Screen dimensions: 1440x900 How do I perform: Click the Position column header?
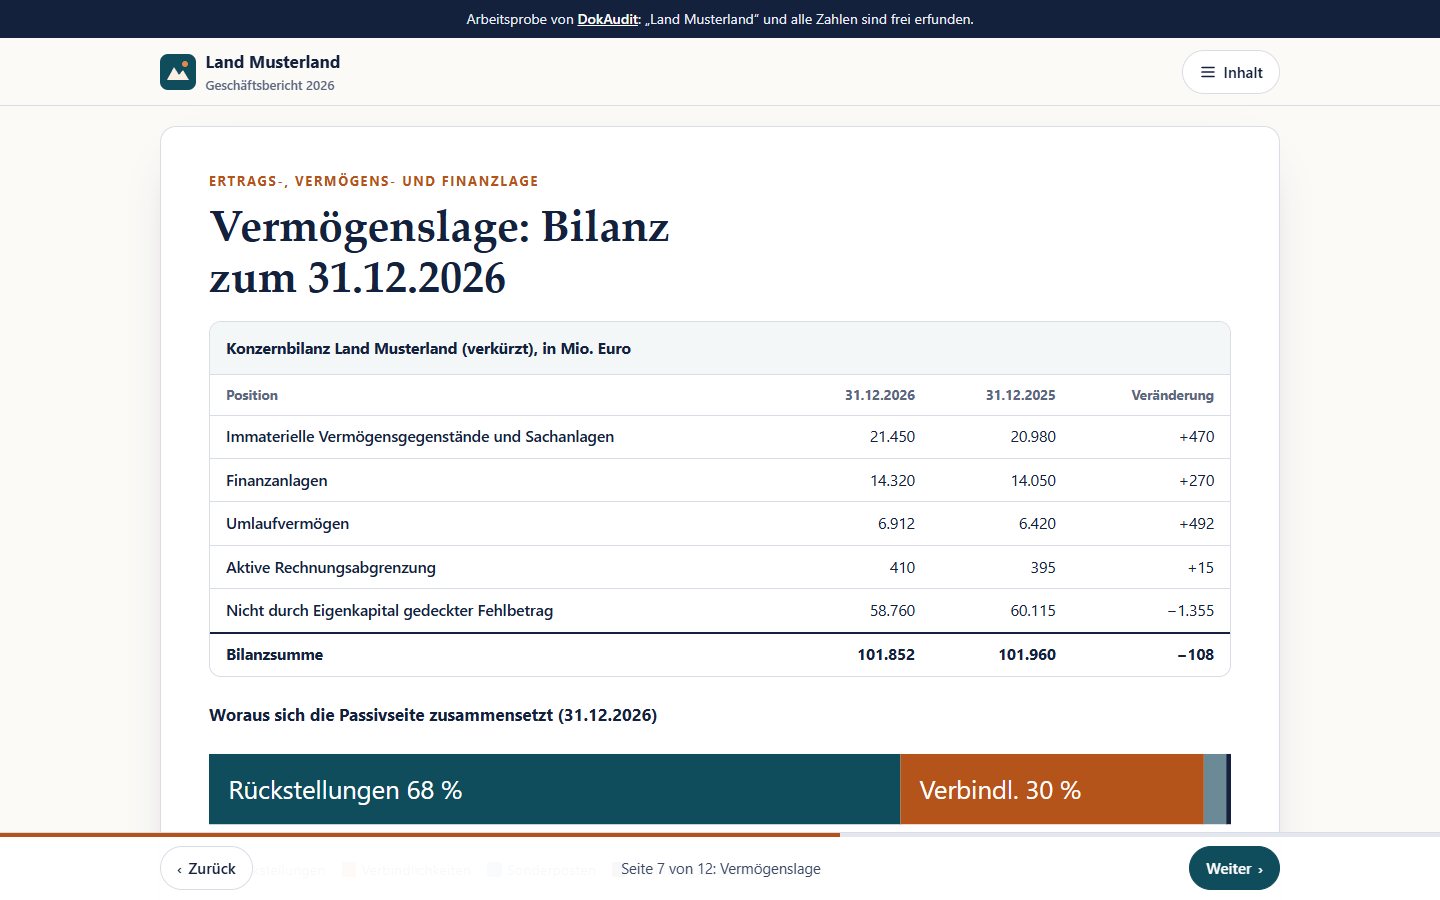[252, 395]
